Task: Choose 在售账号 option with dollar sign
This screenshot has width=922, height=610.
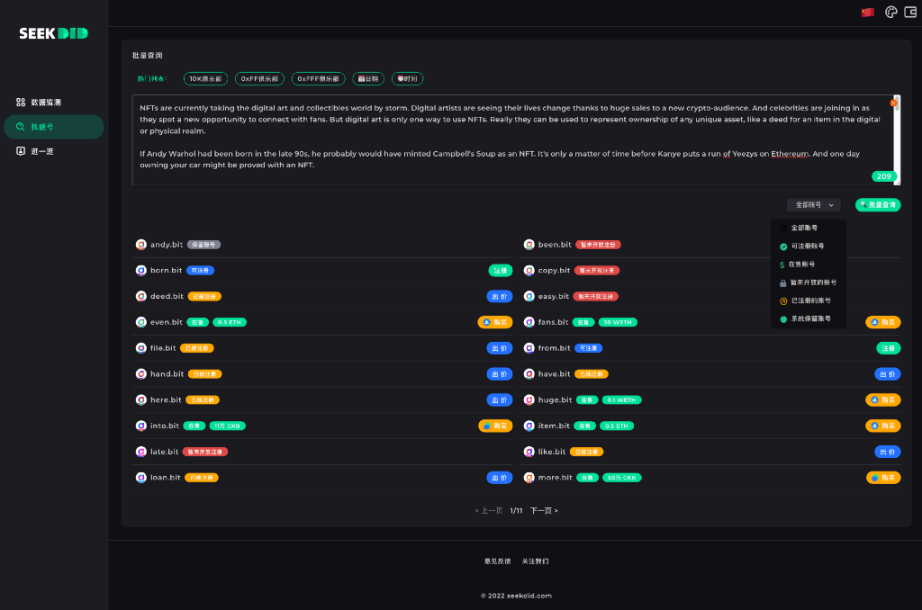Action: [801, 264]
